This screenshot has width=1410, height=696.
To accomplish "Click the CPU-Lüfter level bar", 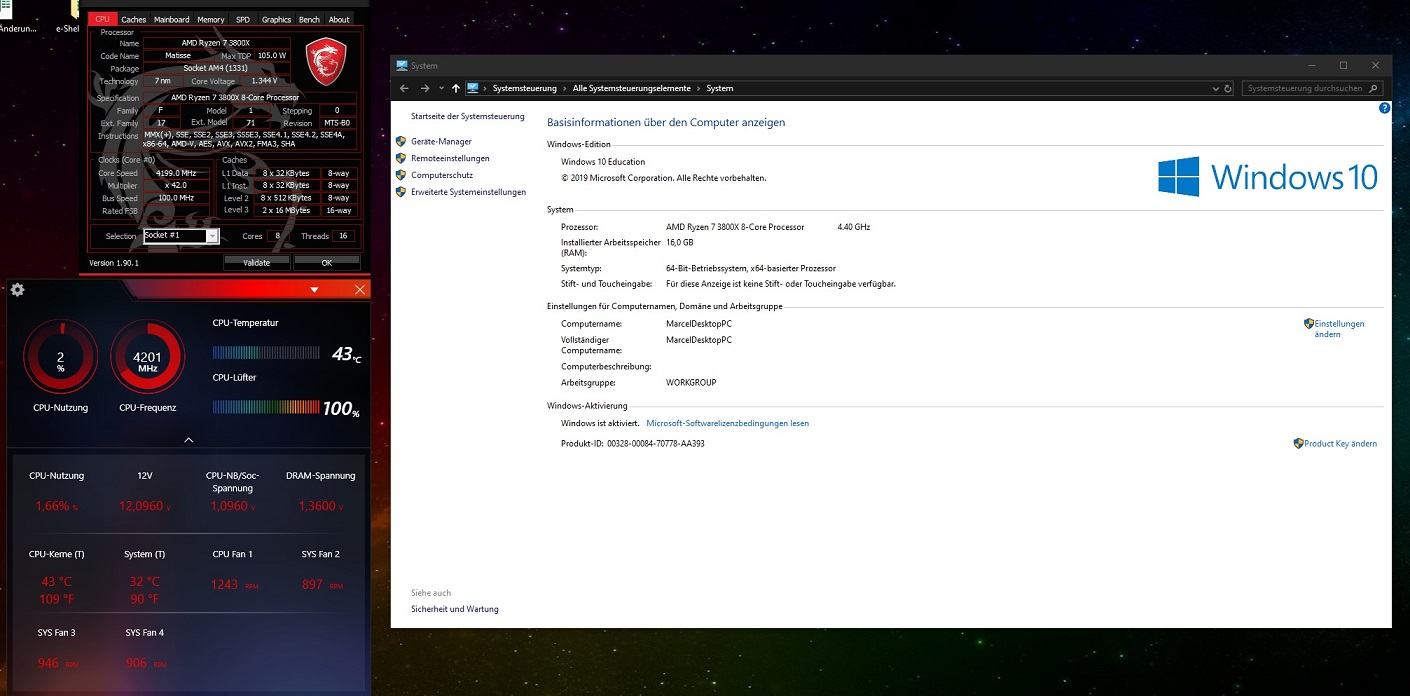I will coord(266,407).
